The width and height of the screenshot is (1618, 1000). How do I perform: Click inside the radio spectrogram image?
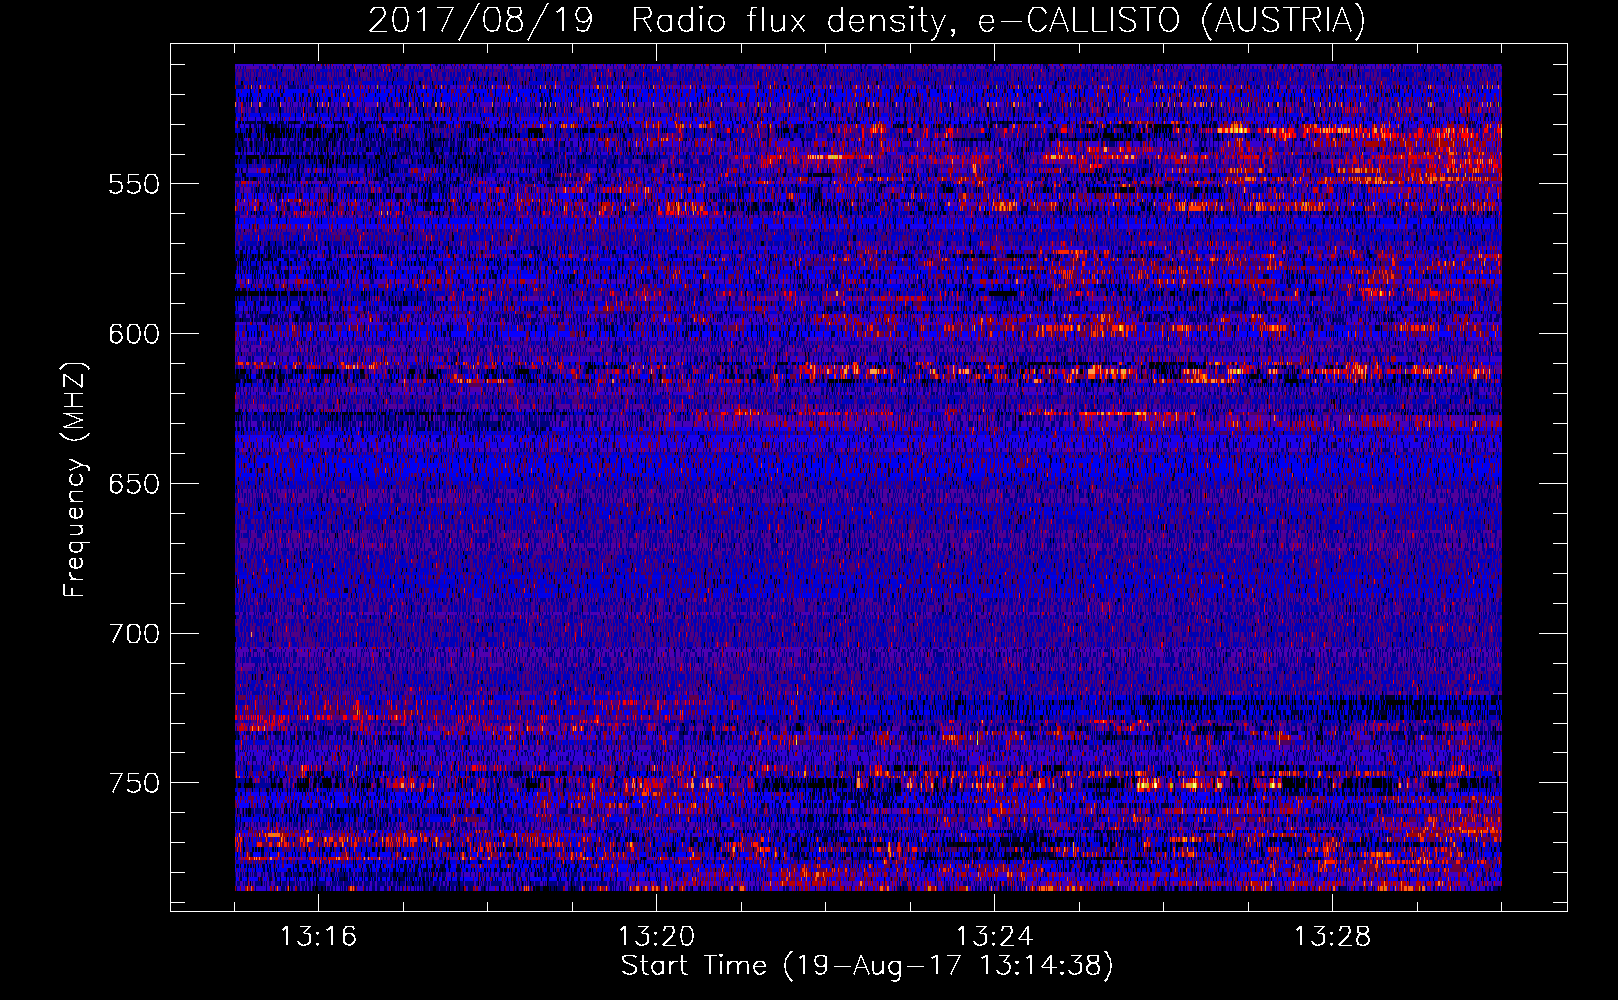pyautogui.click(x=868, y=477)
